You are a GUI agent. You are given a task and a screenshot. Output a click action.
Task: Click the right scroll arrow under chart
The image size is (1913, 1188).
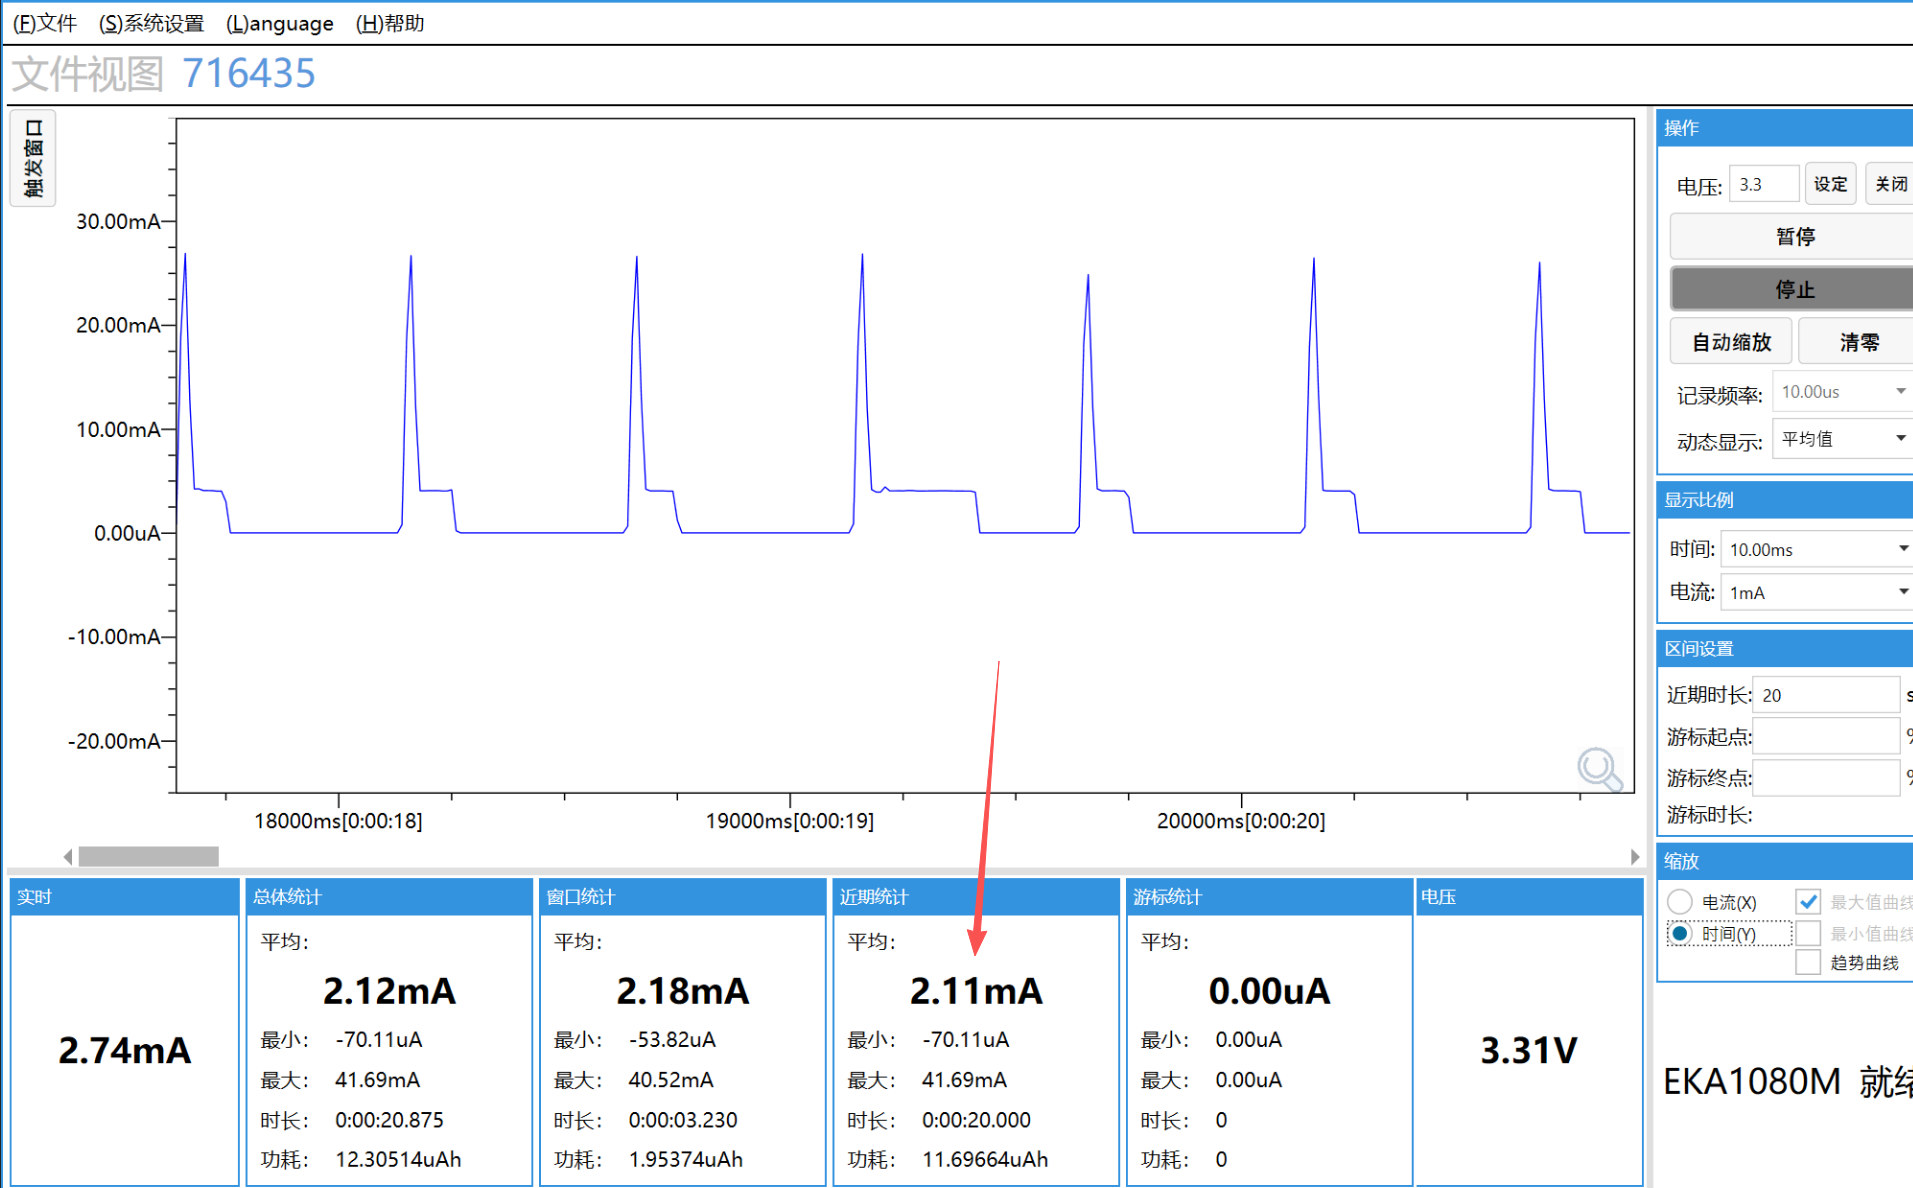(1634, 857)
